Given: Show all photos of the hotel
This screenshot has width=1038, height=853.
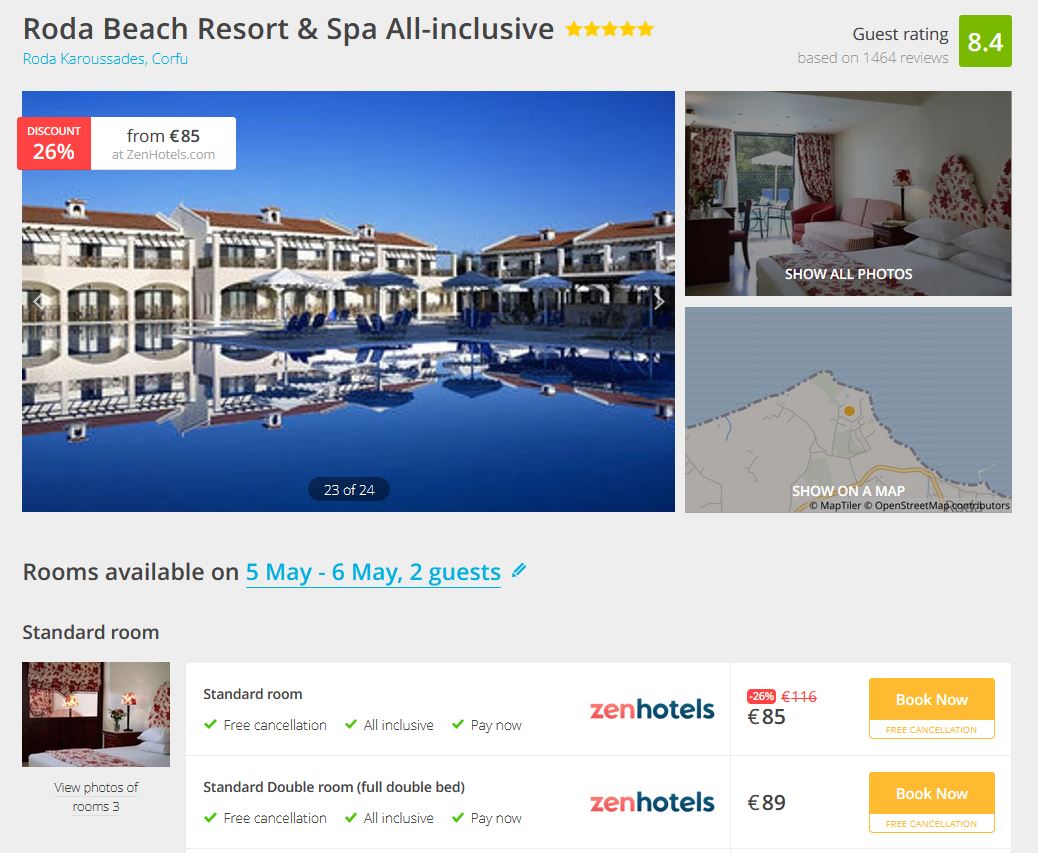Looking at the screenshot, I should click(x=848, y=274).
